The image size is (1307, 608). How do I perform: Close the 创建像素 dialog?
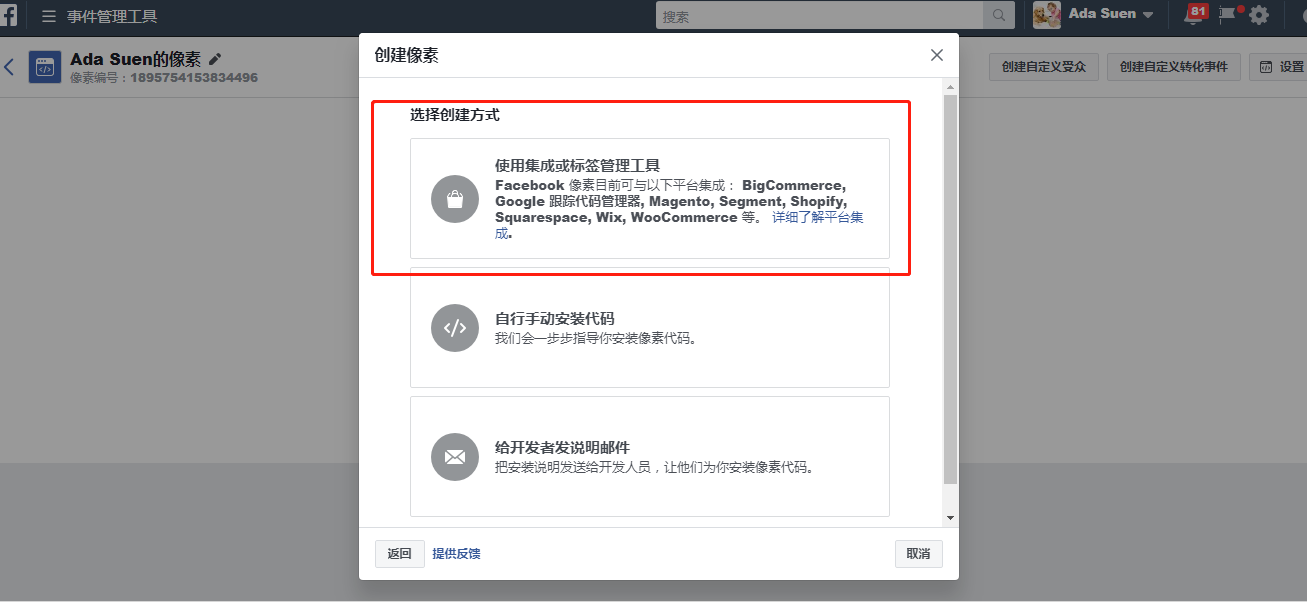936,55
